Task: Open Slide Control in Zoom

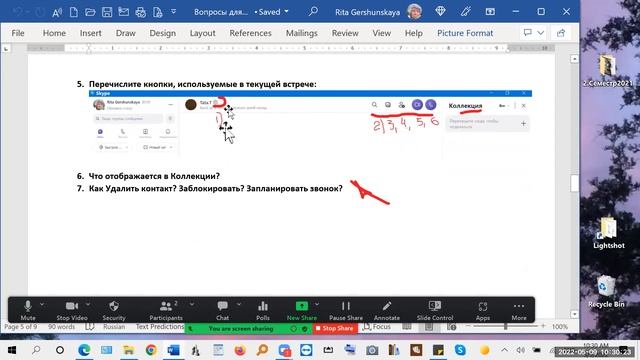Action: pyautogui.click(x=435, y=310)
